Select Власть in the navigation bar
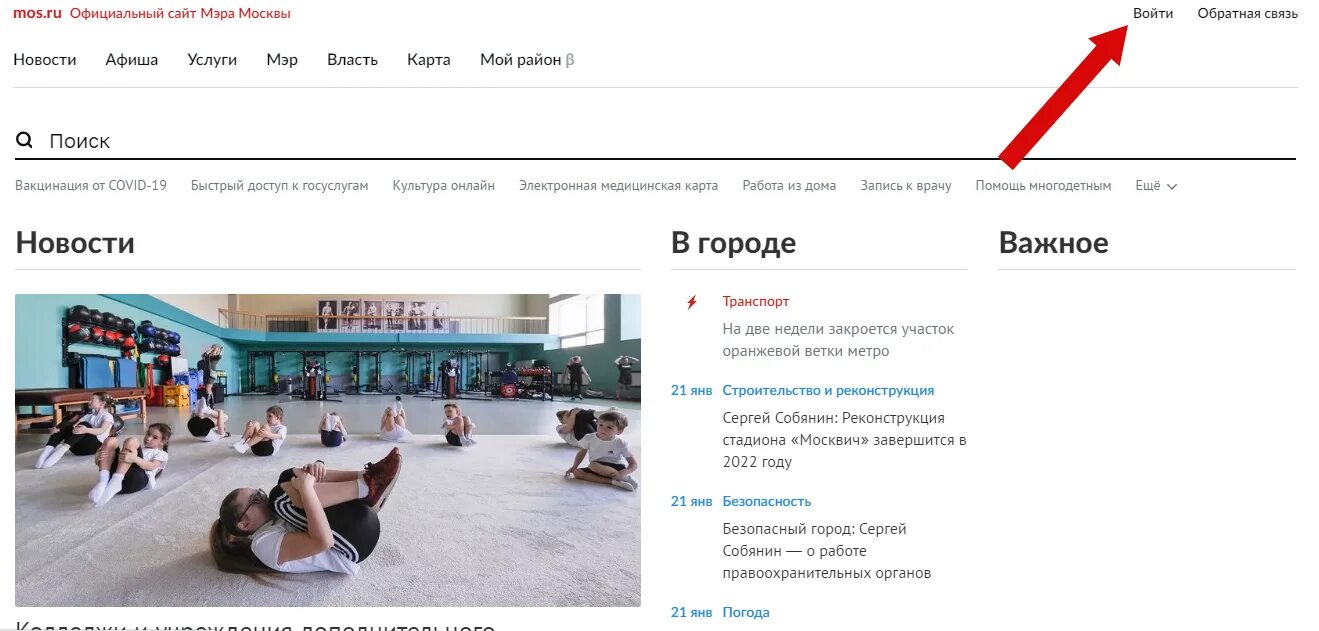 (352, 60)
